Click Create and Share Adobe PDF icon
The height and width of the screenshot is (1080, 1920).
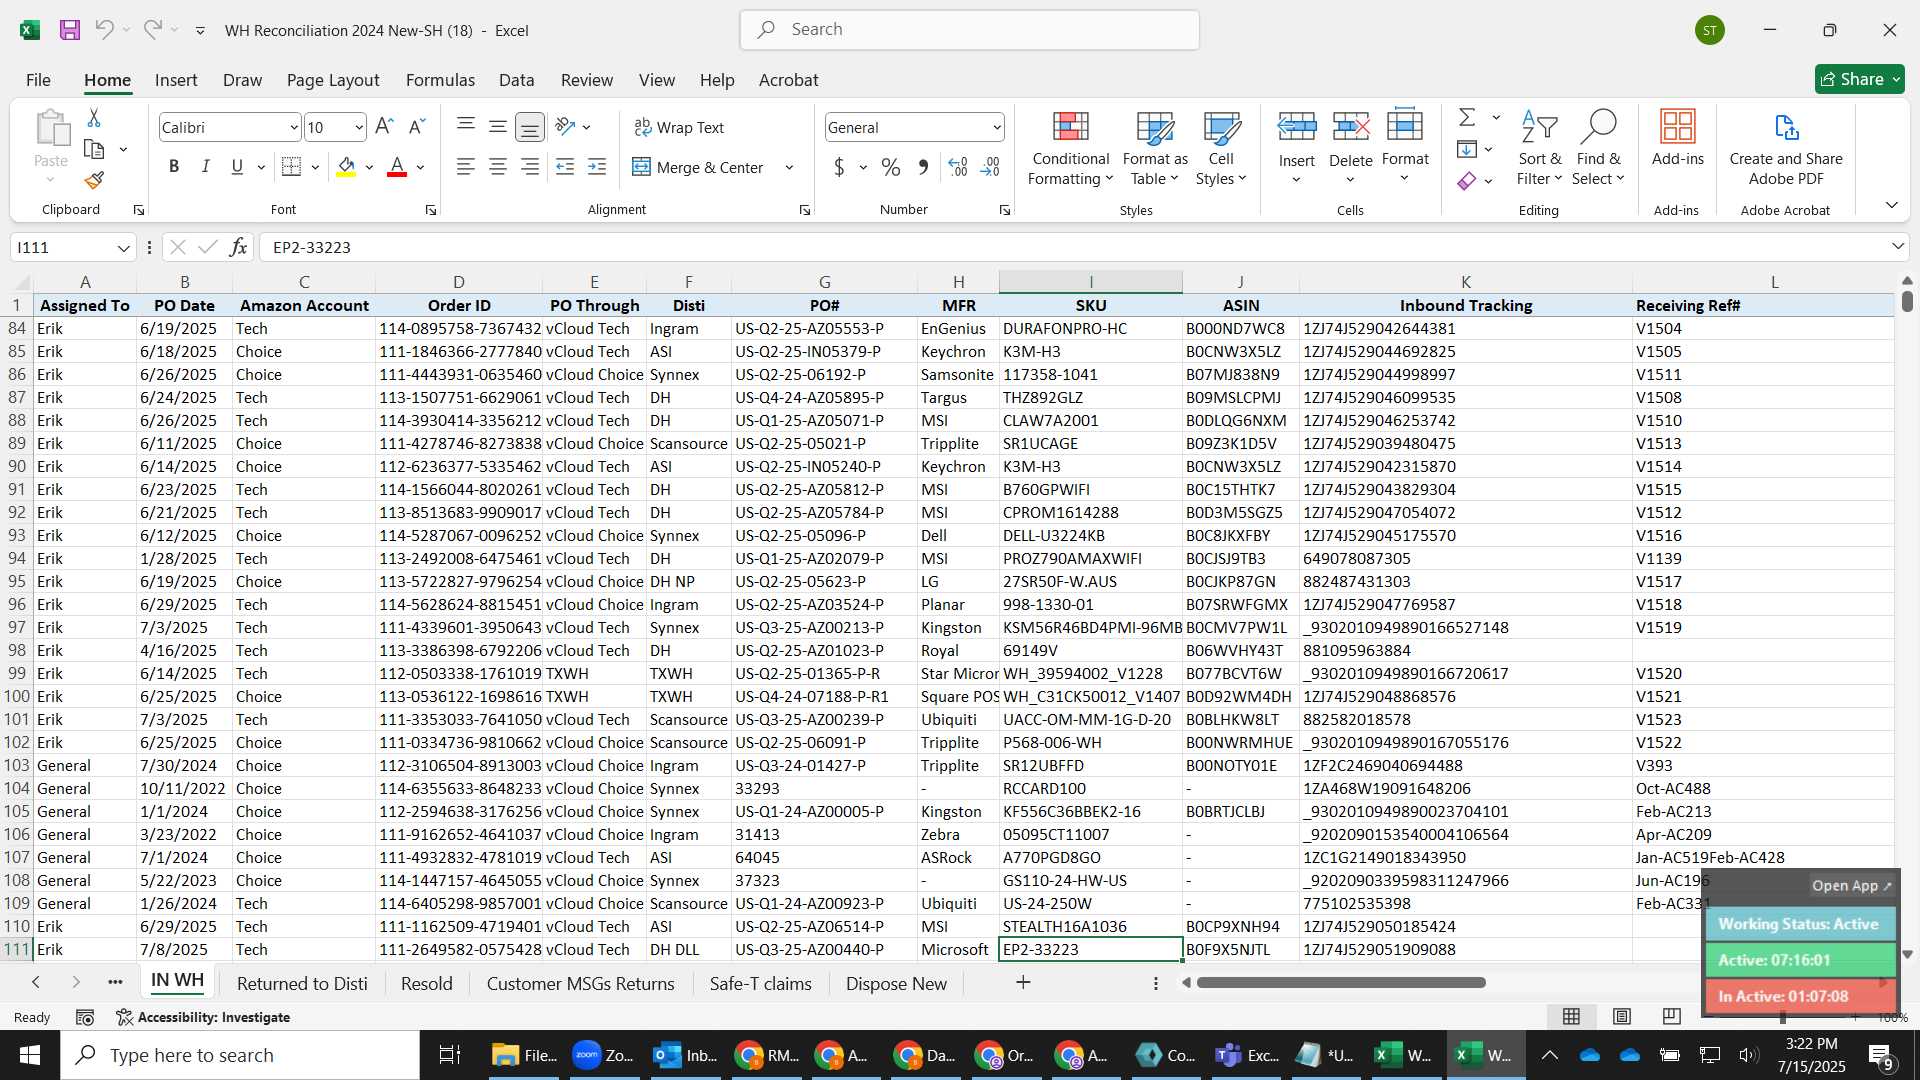pyautogui.click(x=1786, y=148)
